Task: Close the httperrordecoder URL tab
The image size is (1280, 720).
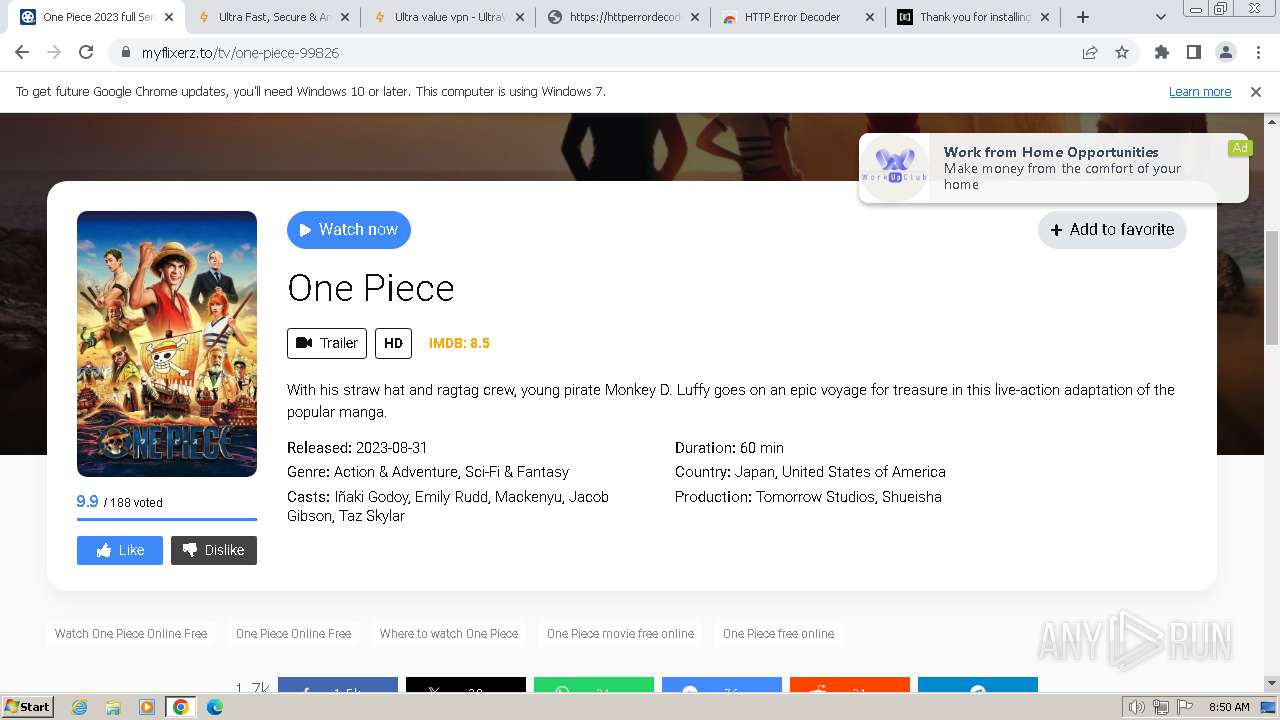Action: [x=694, y=17]
